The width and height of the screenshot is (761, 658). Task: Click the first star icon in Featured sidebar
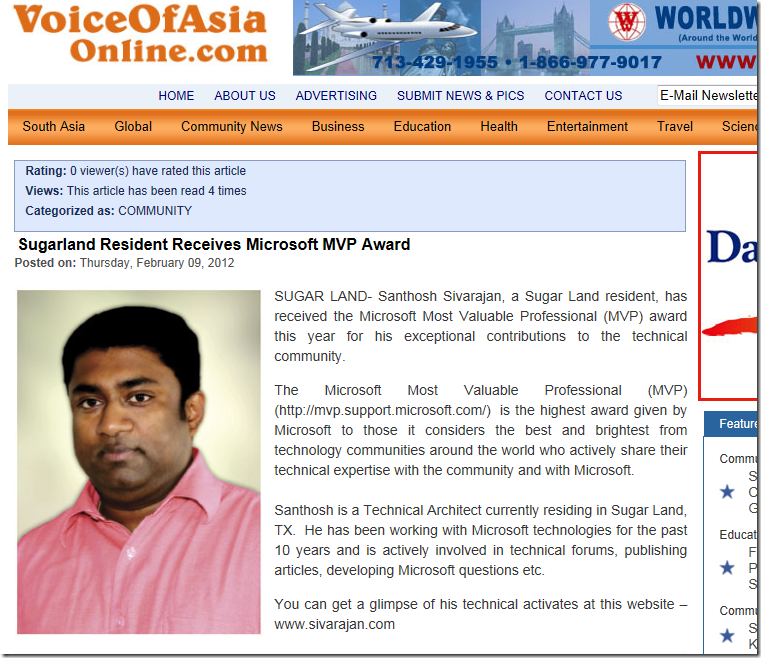click(727, 492)
